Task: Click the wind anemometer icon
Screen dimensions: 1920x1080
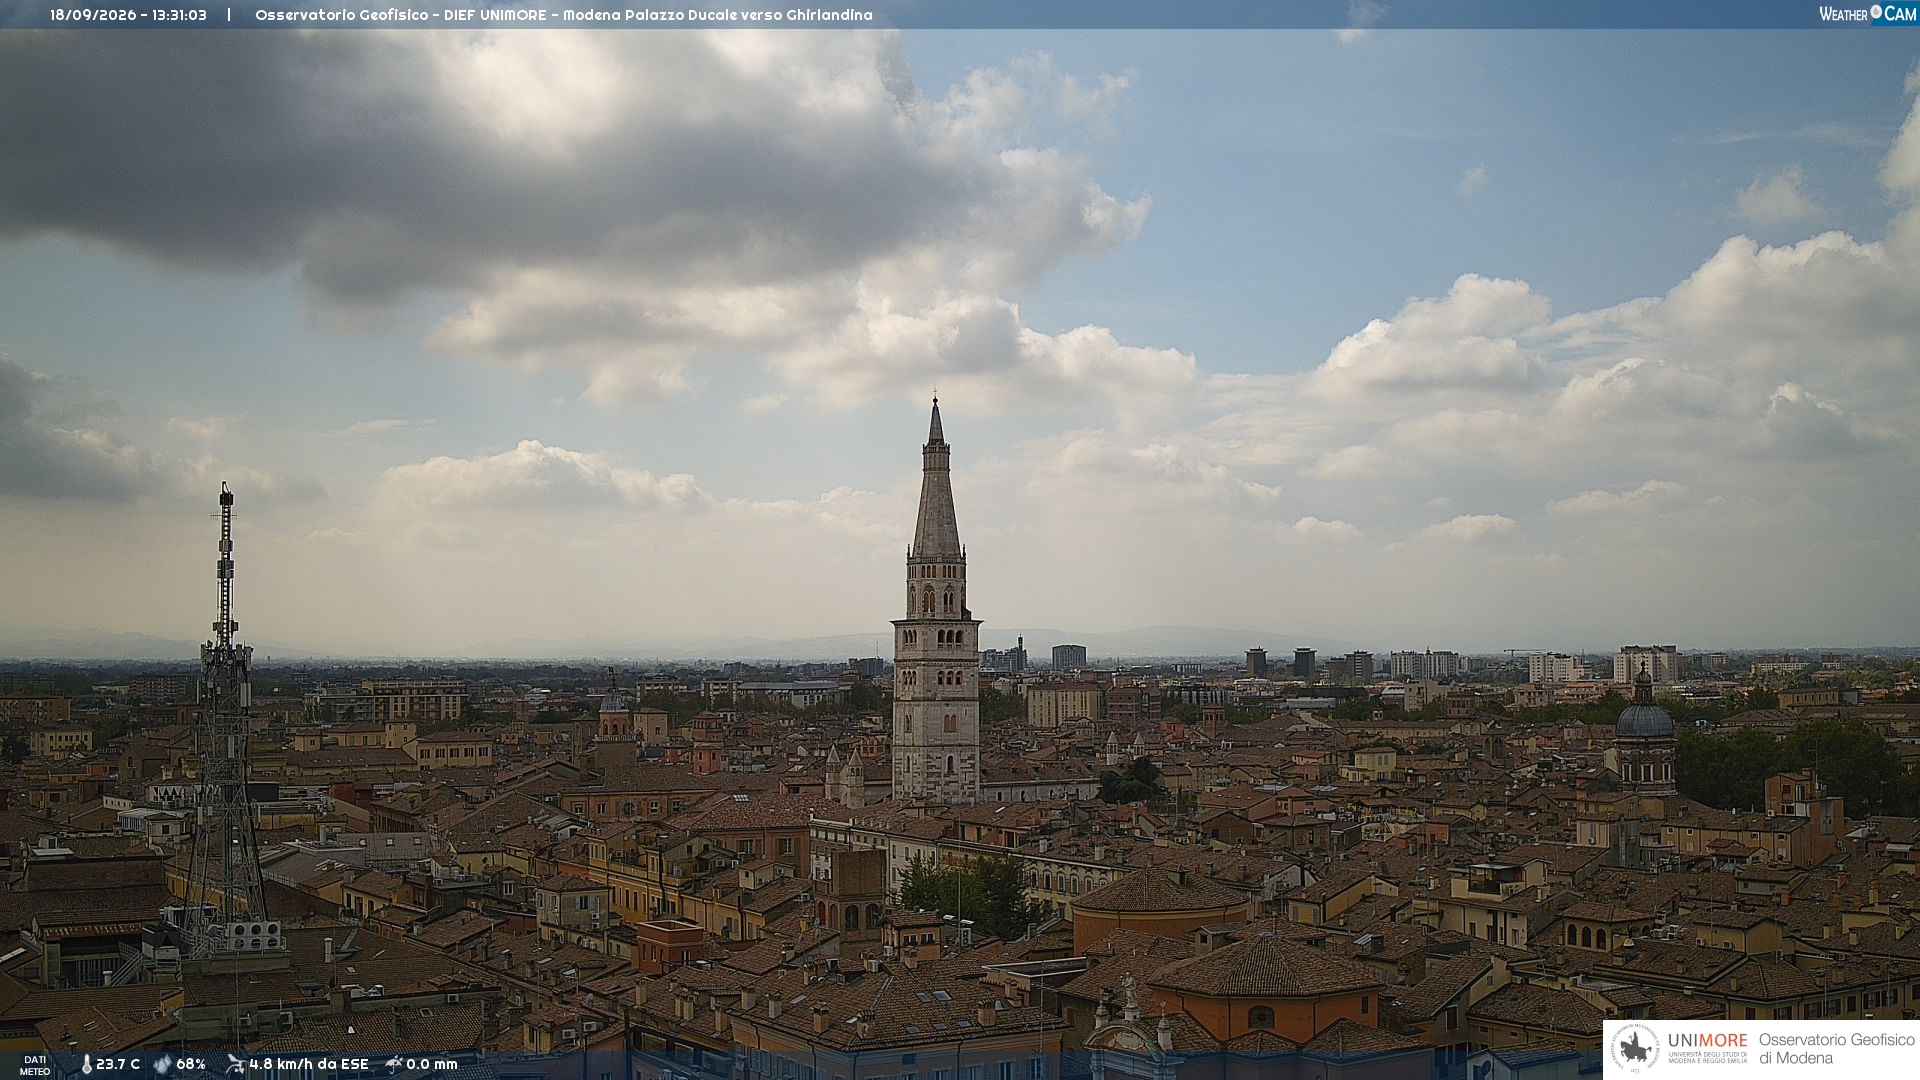Action: 235,1064
